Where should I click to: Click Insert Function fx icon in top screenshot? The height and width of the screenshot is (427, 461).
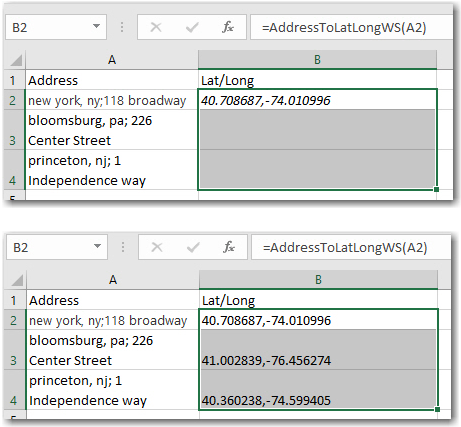[x=228, y=27]
